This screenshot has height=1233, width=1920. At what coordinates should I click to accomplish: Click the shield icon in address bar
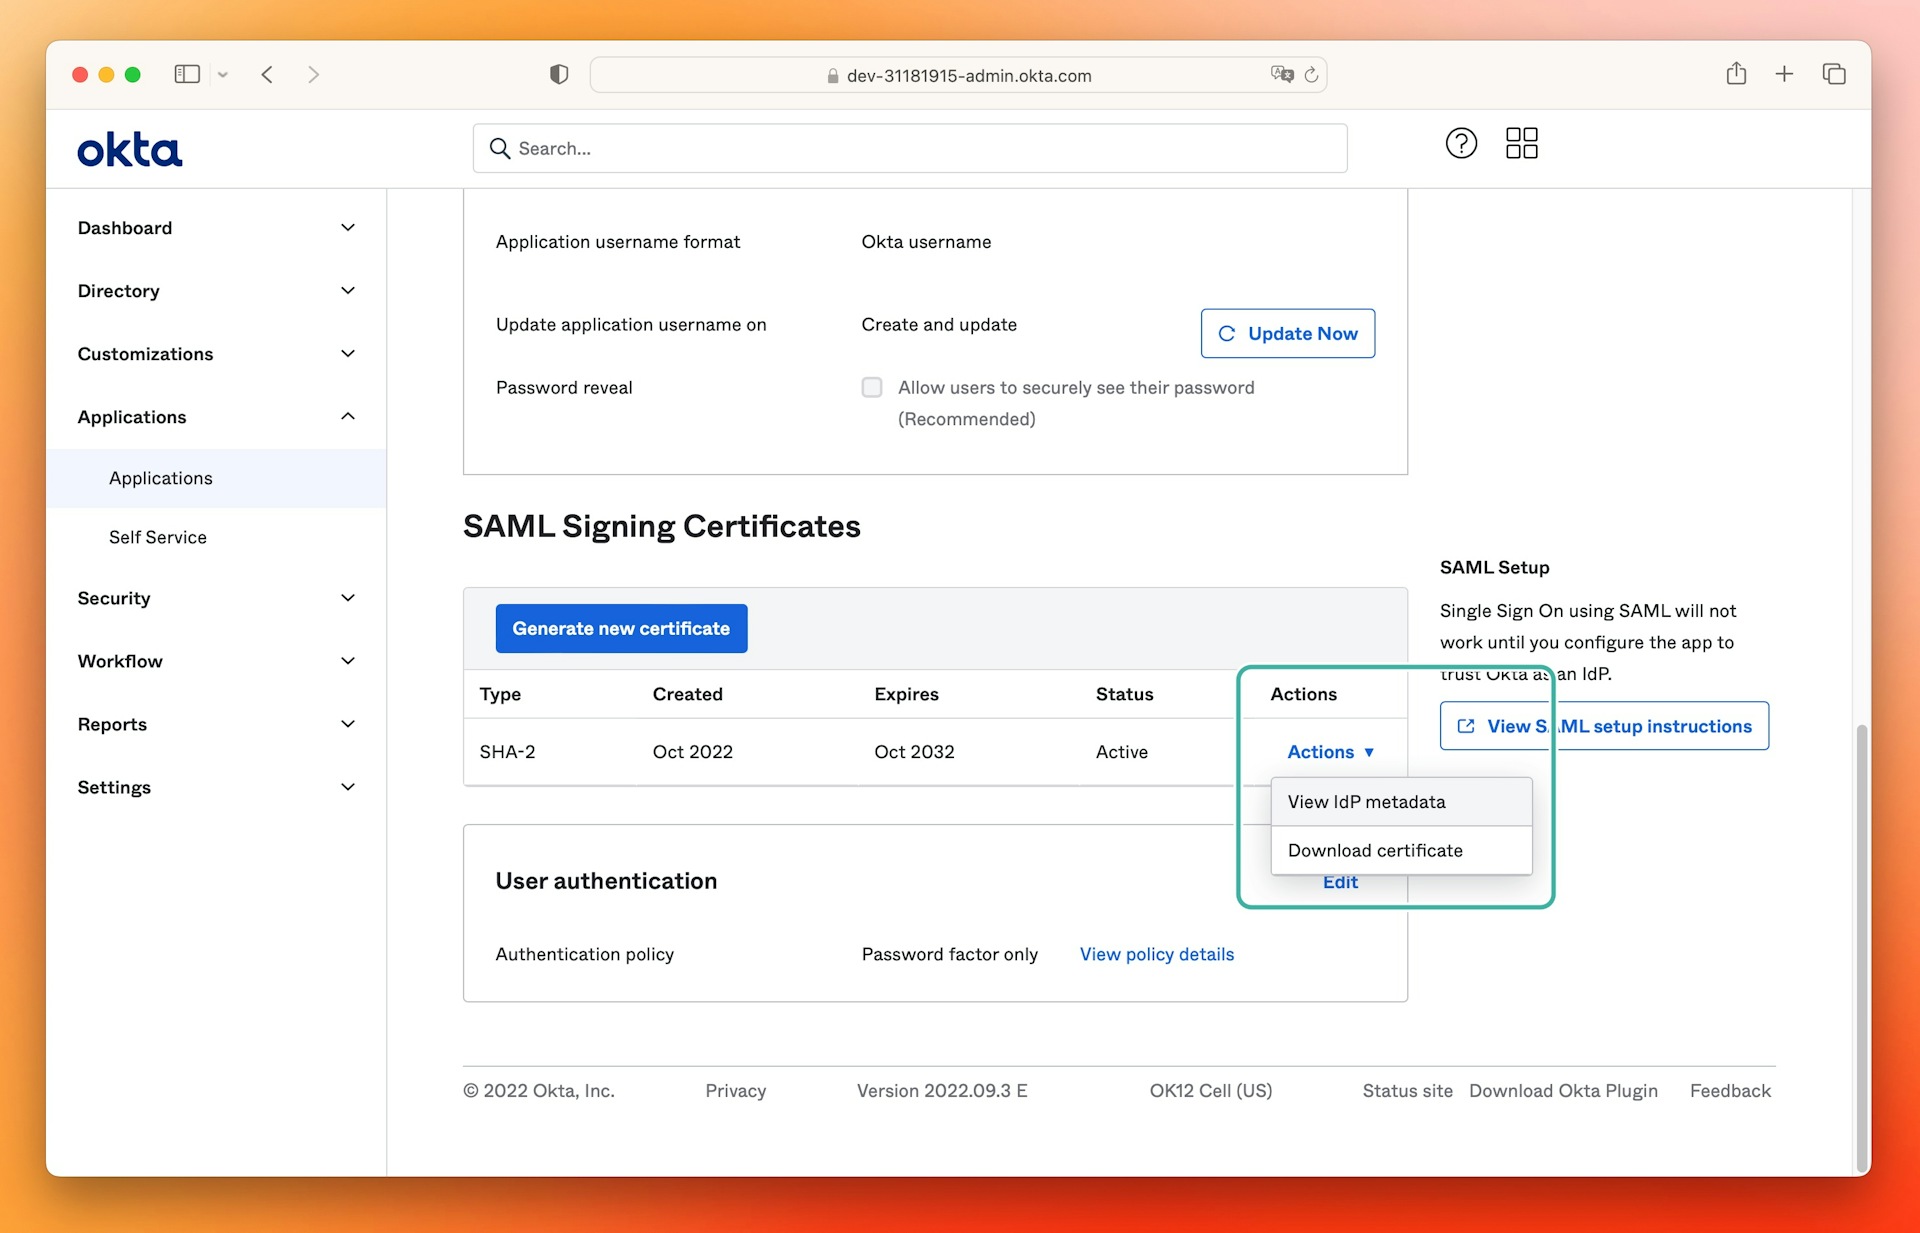point(558,73)
